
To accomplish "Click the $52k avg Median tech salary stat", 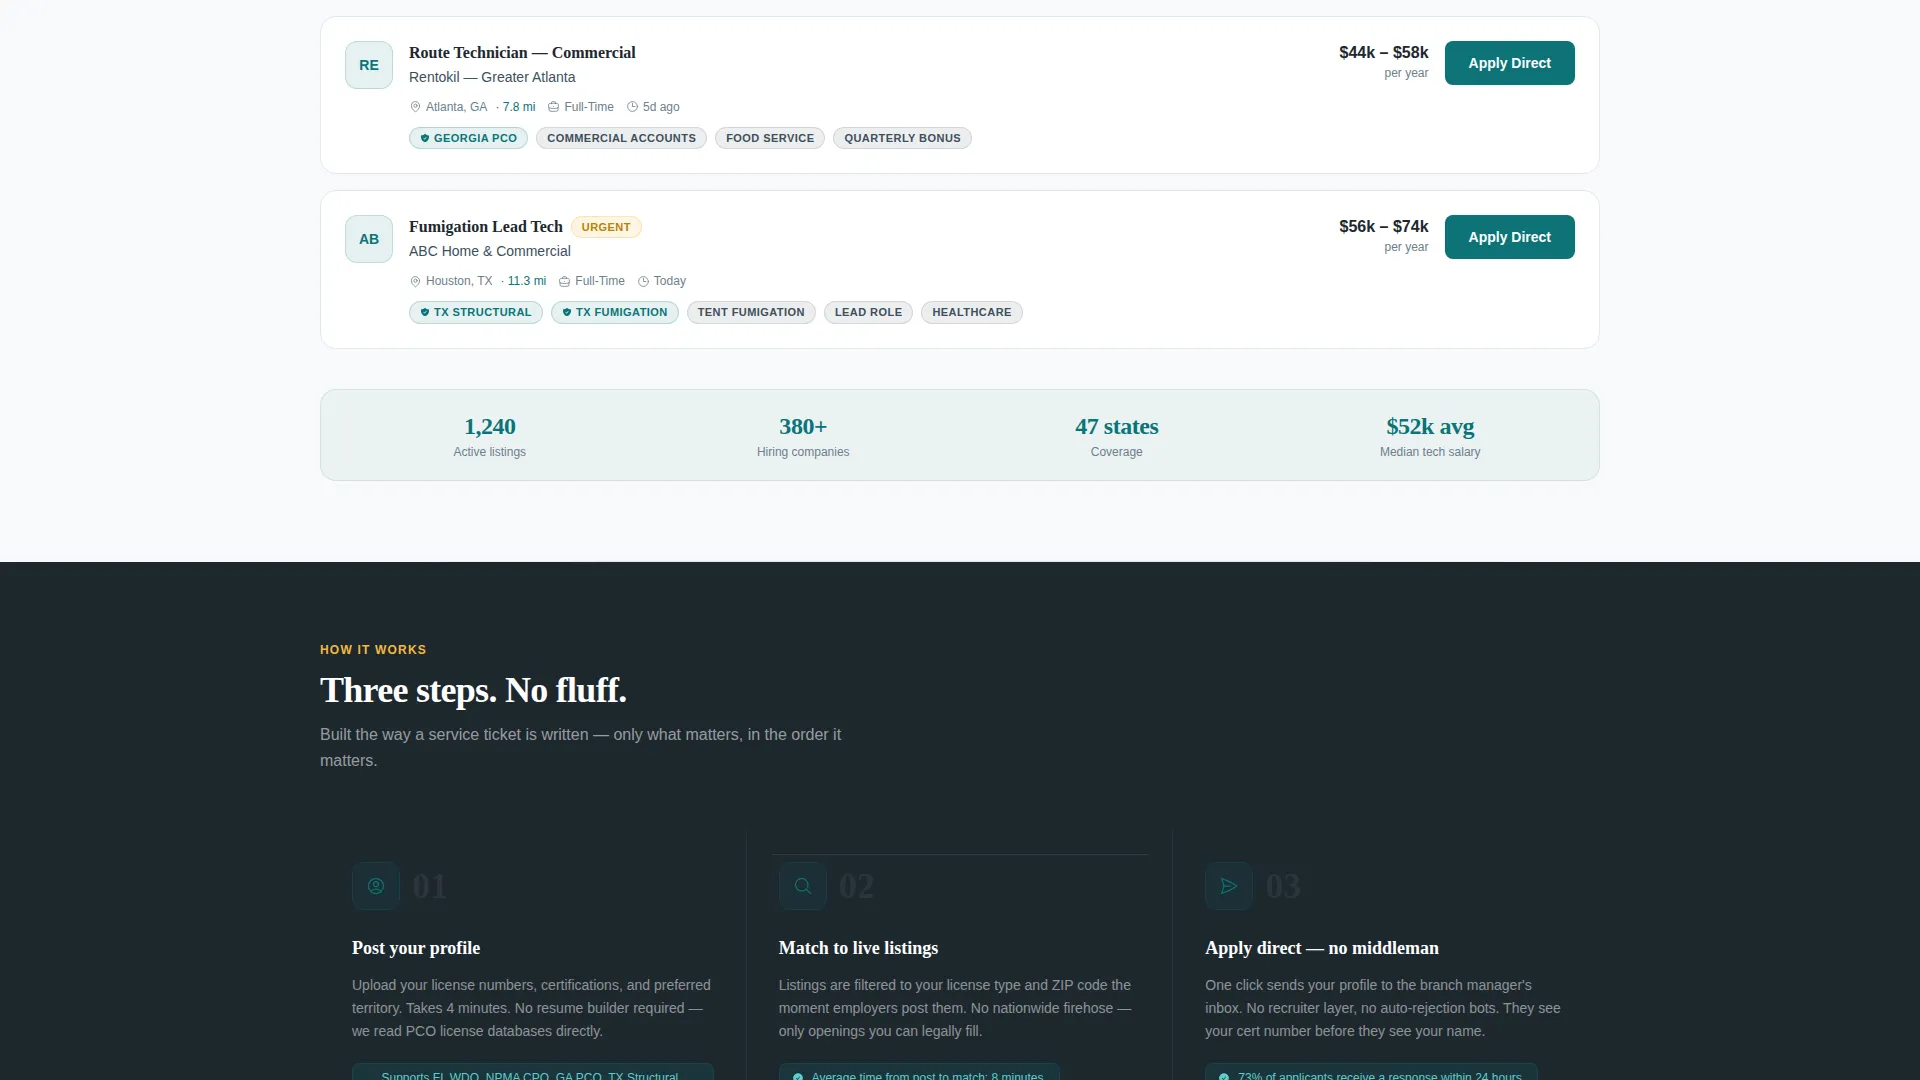I will pos(1430,436).
